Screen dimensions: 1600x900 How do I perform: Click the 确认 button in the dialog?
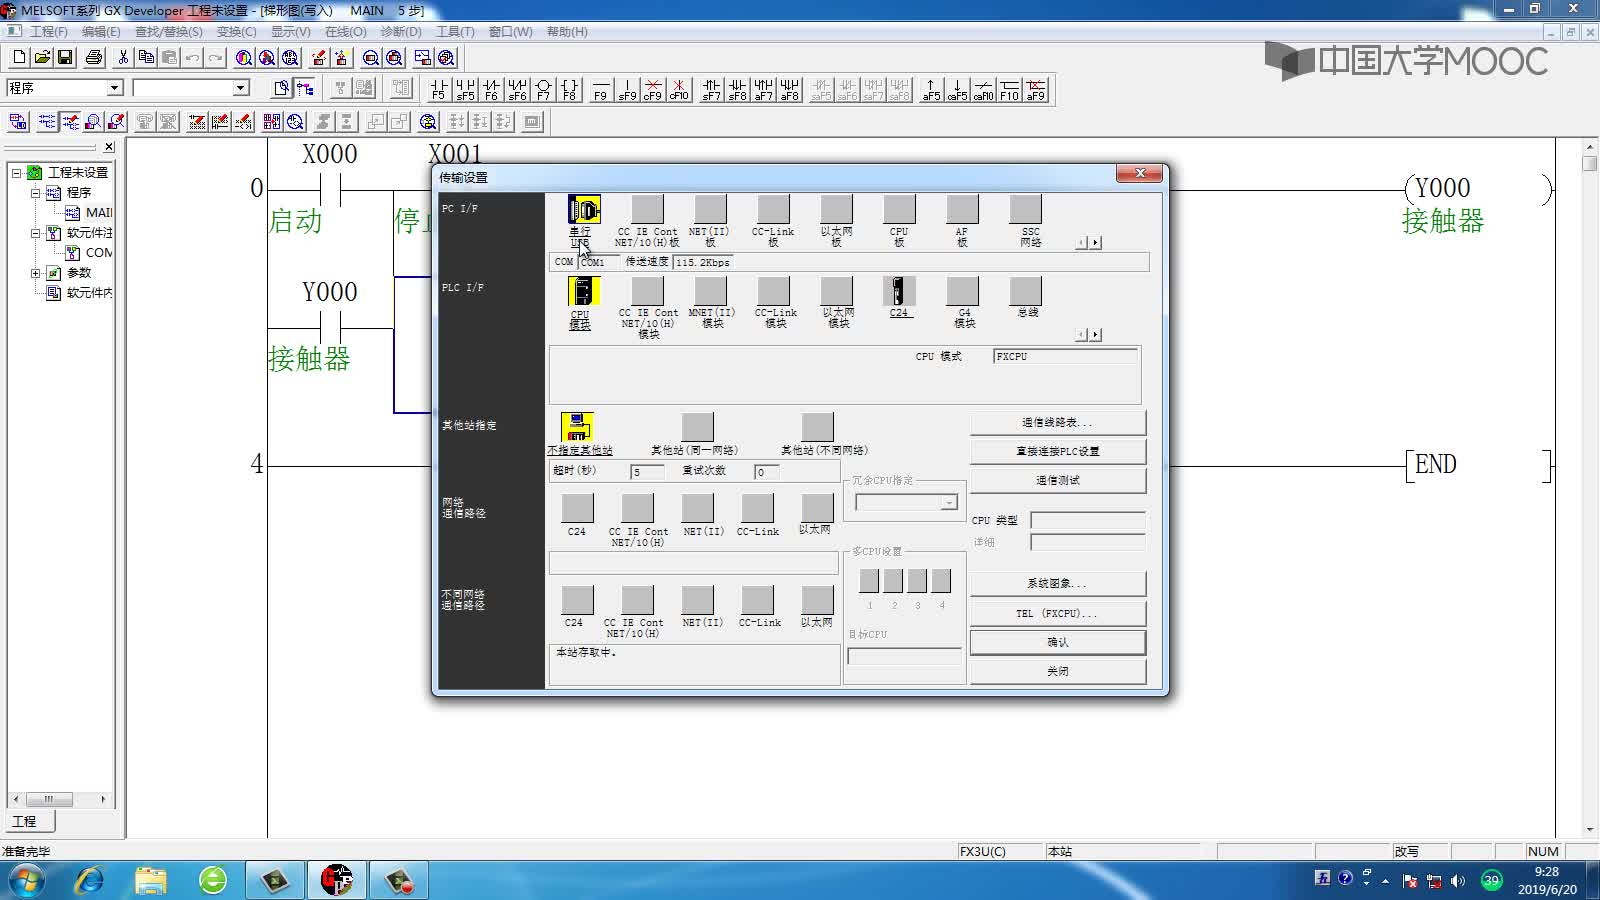pos(1058,642)
